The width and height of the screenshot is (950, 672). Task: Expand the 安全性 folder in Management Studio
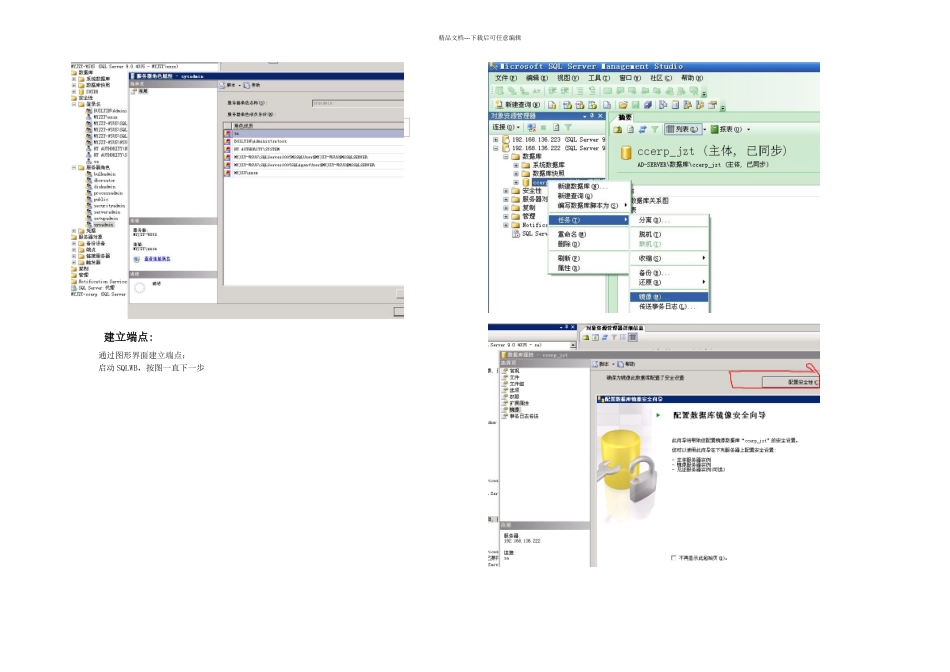506,191
